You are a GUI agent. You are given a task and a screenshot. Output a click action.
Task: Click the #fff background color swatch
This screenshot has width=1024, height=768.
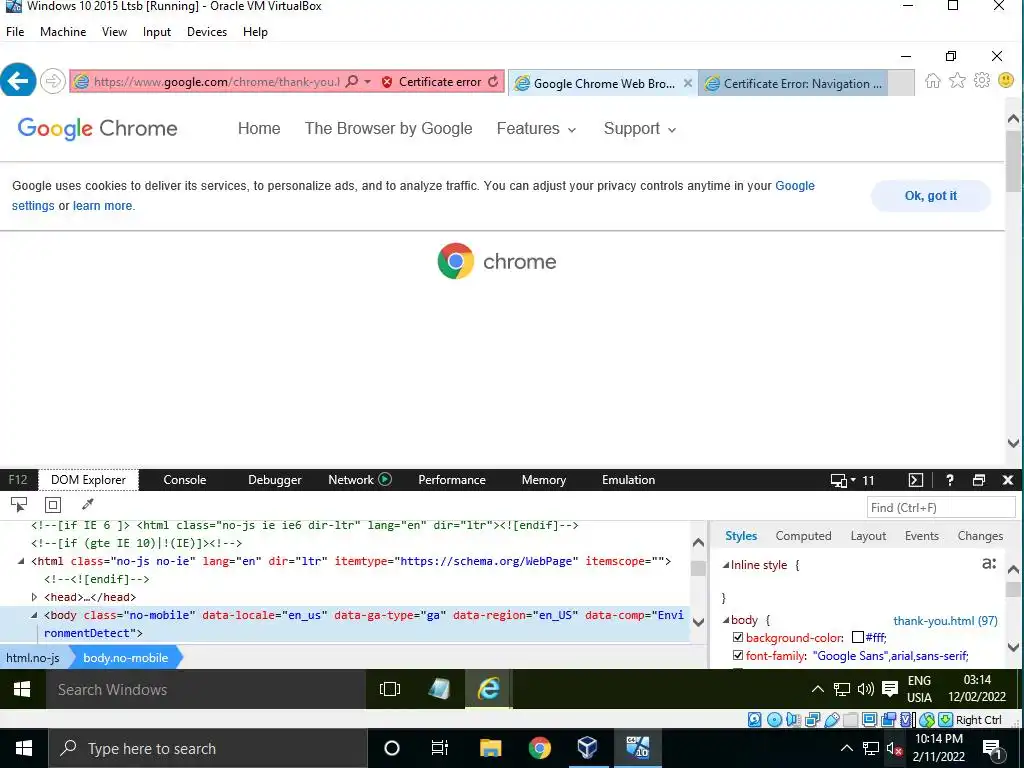858,637
